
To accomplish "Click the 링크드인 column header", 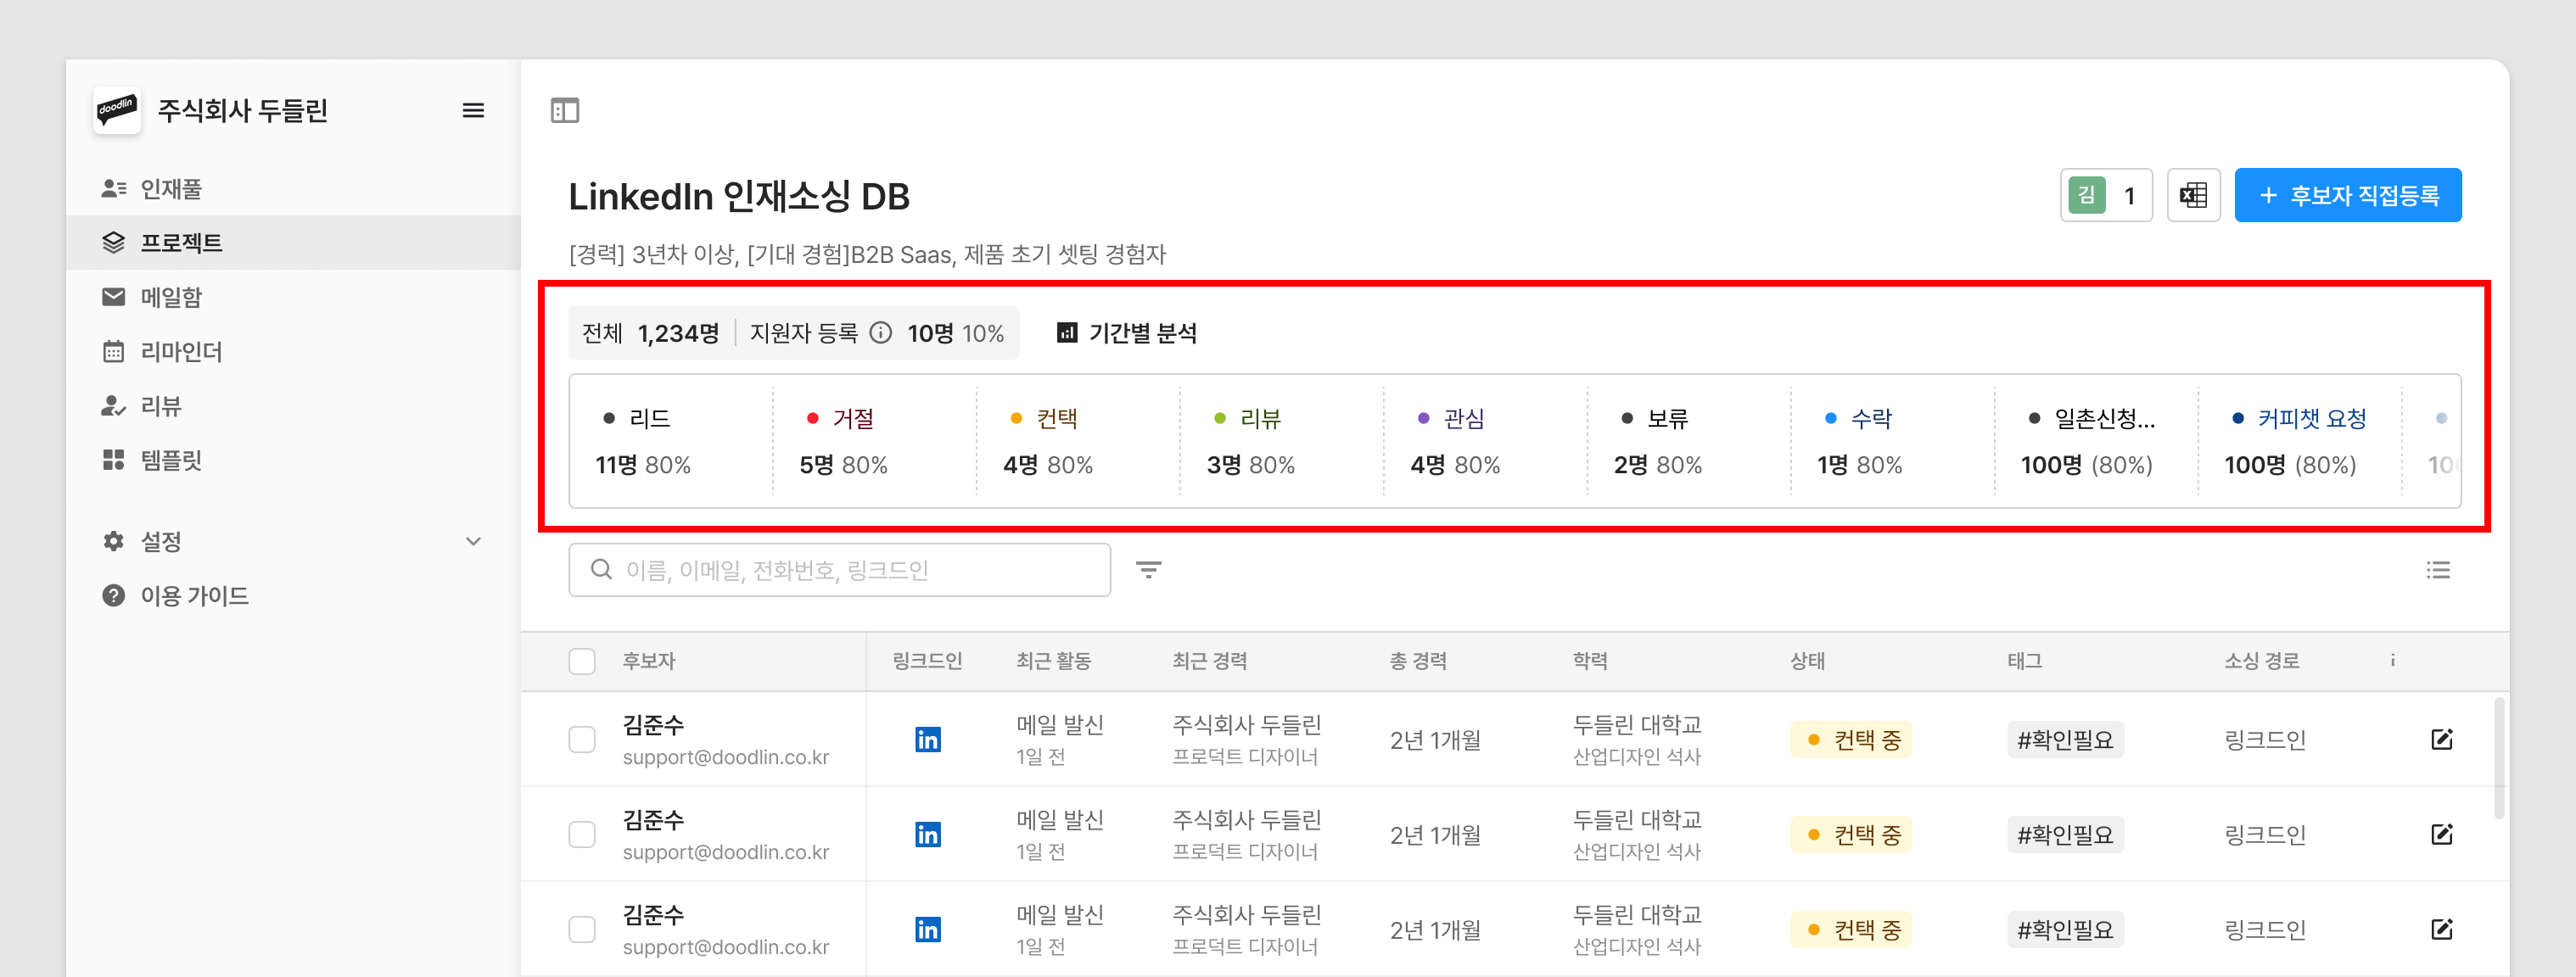I will 927,661.
